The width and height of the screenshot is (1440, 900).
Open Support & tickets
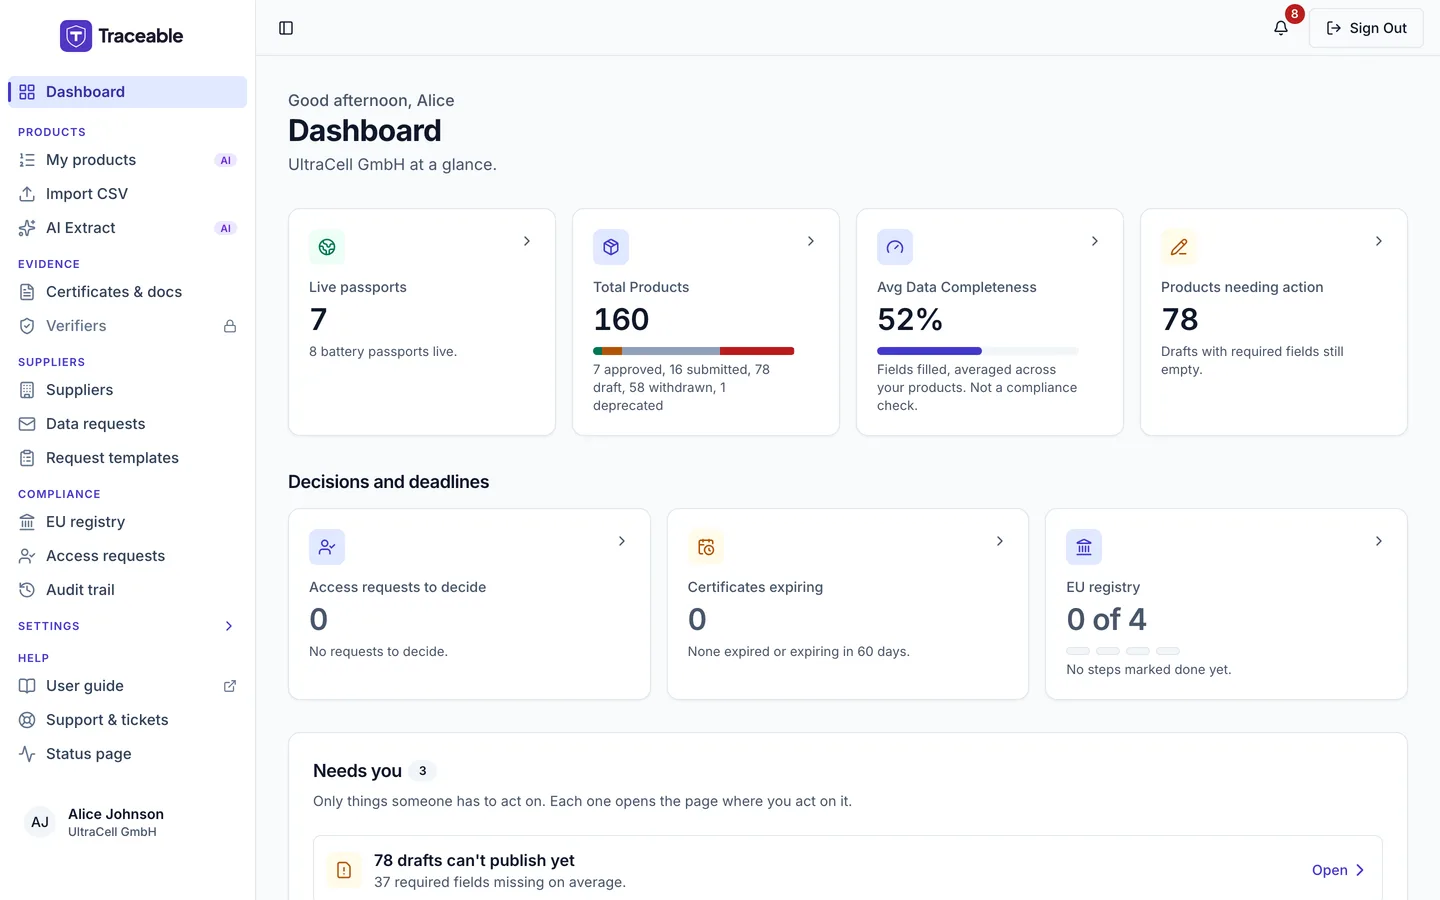point(128,720)
